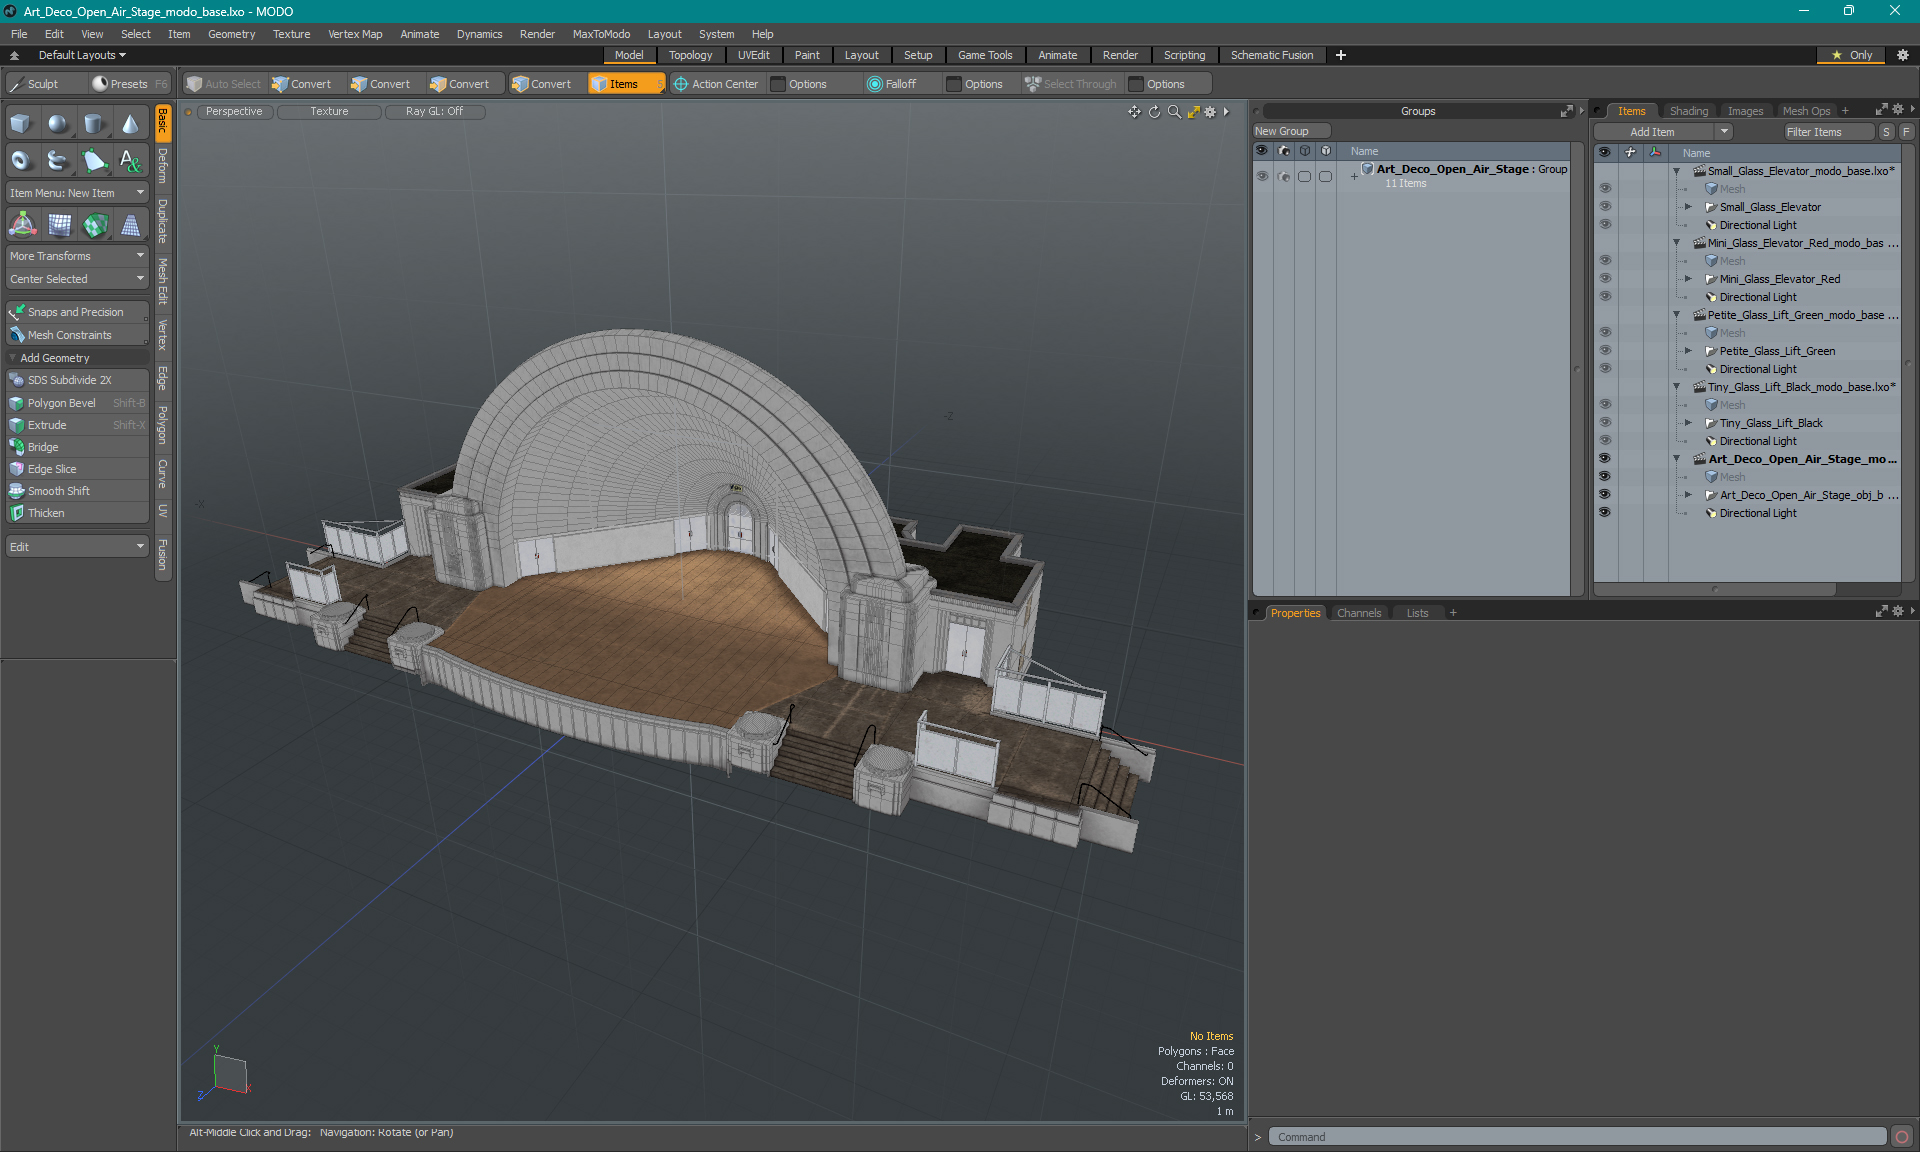Open the Center Selected dropdown
Screen dimensions: 1920x1152
(x=77, y=279)
